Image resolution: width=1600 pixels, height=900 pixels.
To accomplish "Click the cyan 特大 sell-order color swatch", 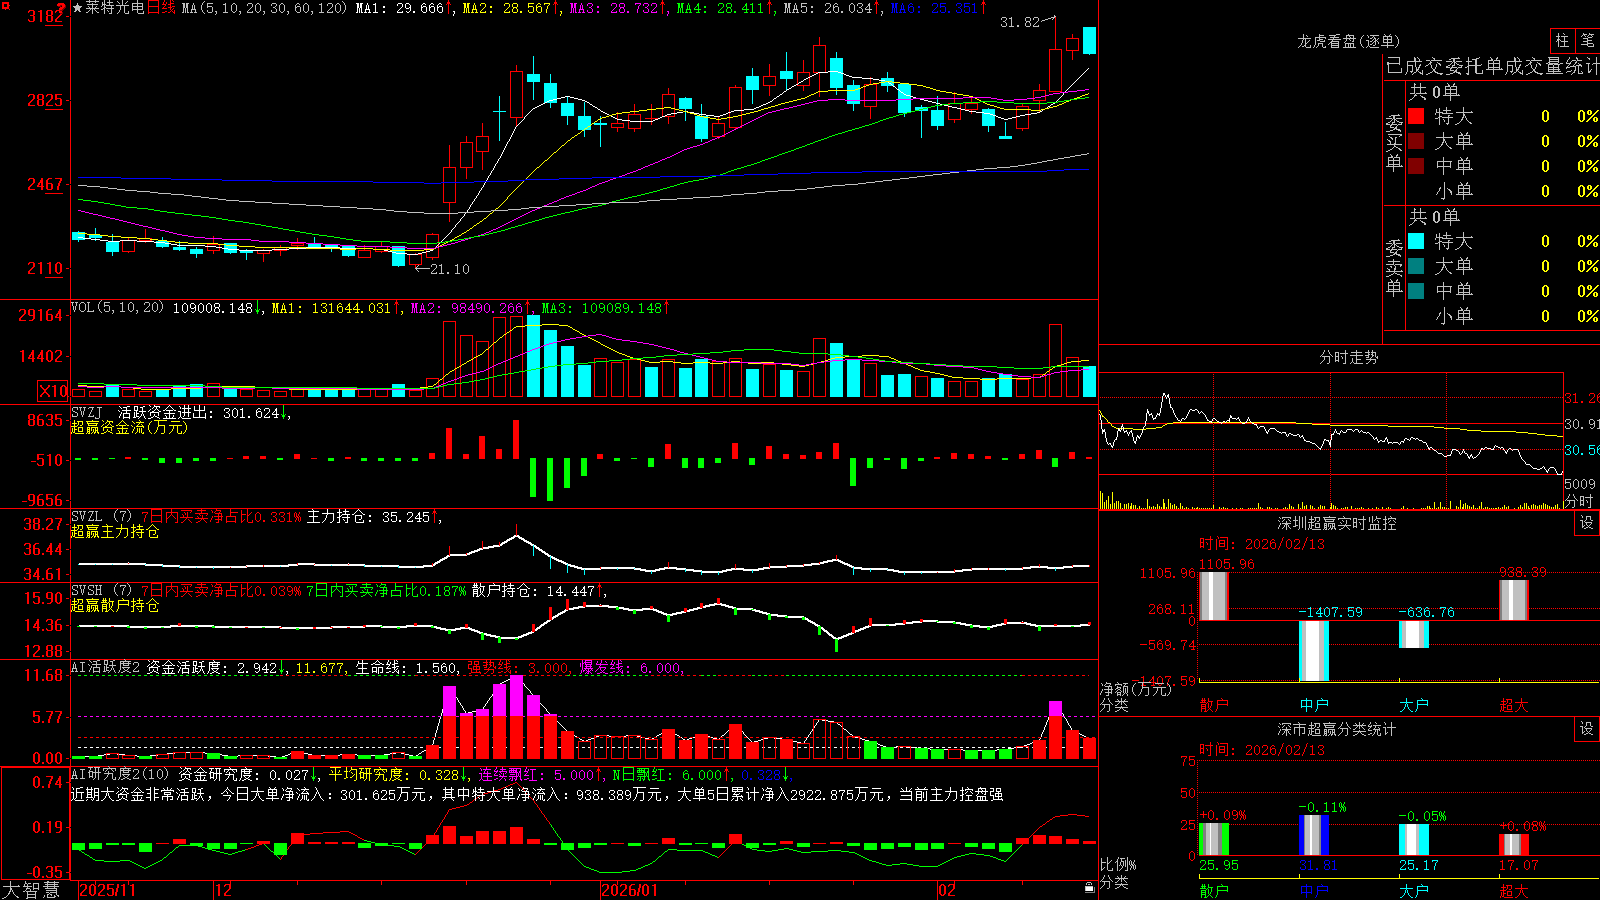I will [1416, 241].
